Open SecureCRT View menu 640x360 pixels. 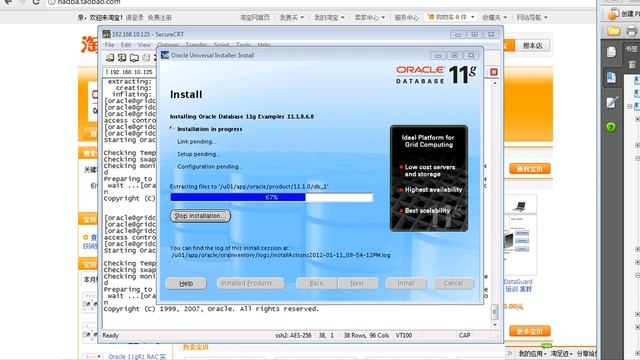coord(144,45)
